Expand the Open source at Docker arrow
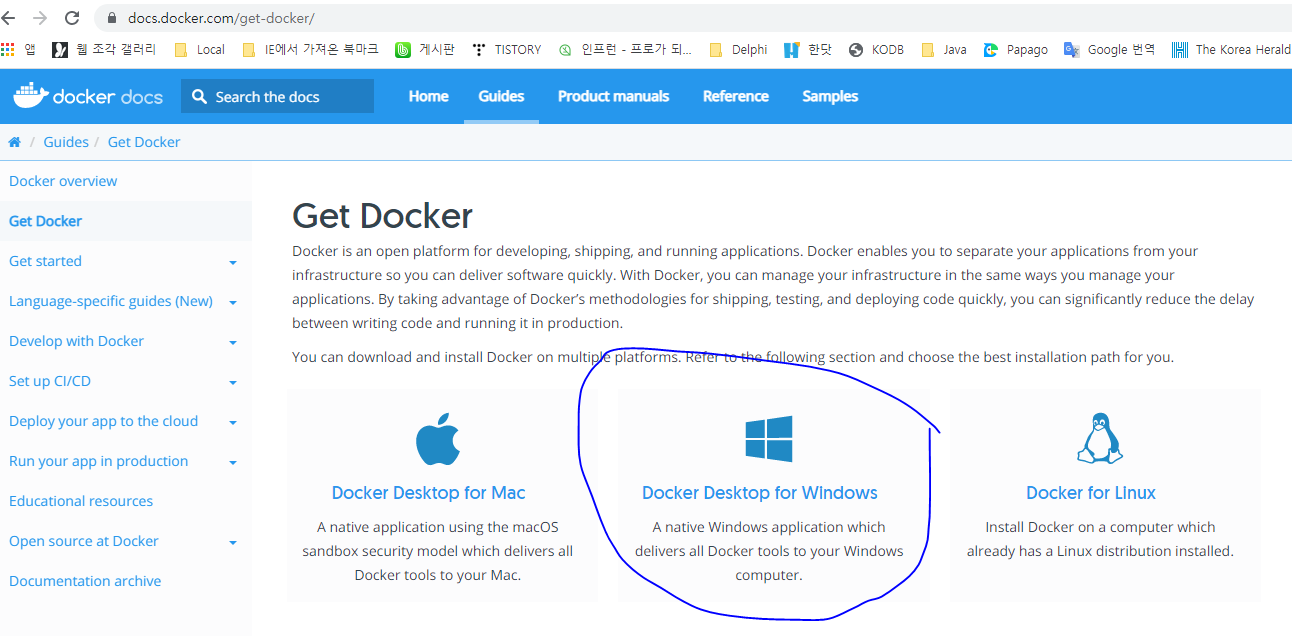 tap(233, 543)
